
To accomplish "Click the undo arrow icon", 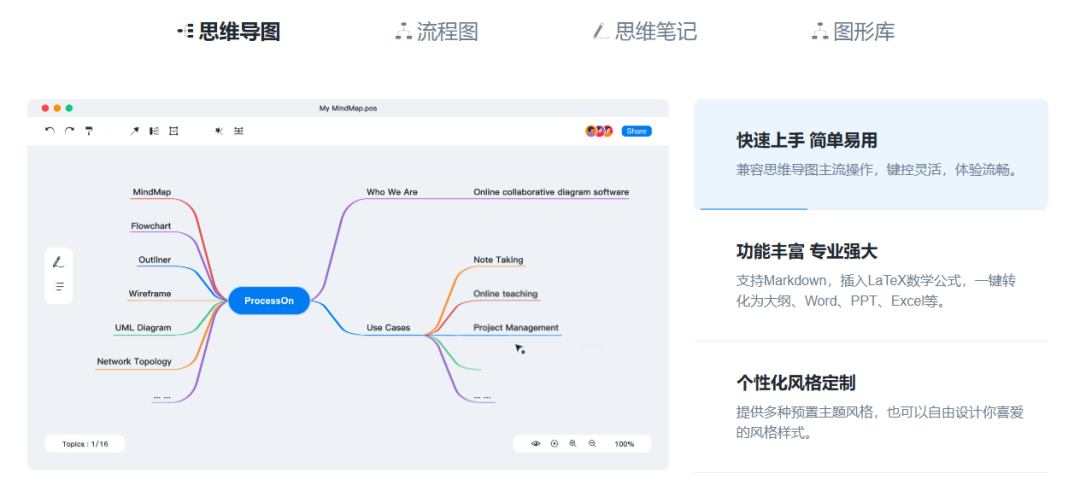I will pos(50,131).
